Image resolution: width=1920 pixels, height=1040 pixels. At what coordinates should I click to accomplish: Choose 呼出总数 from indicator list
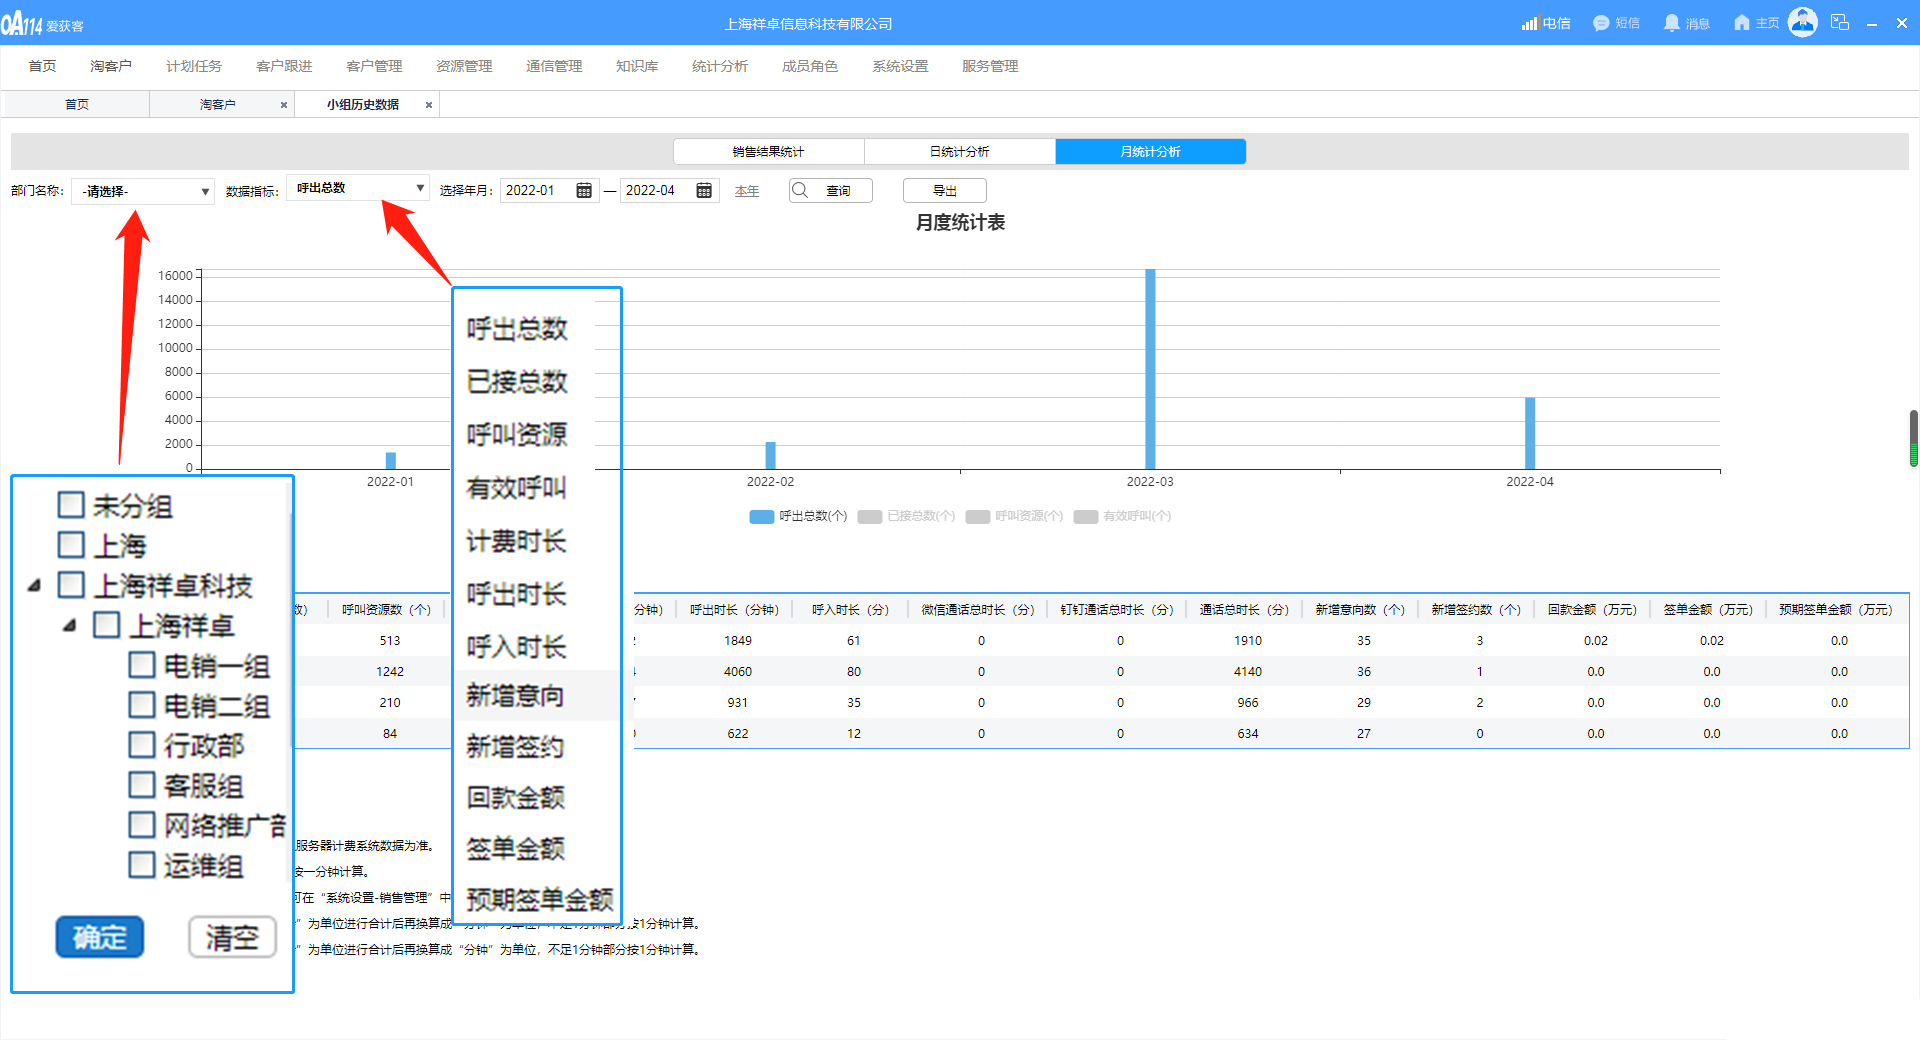pos(517,329)
